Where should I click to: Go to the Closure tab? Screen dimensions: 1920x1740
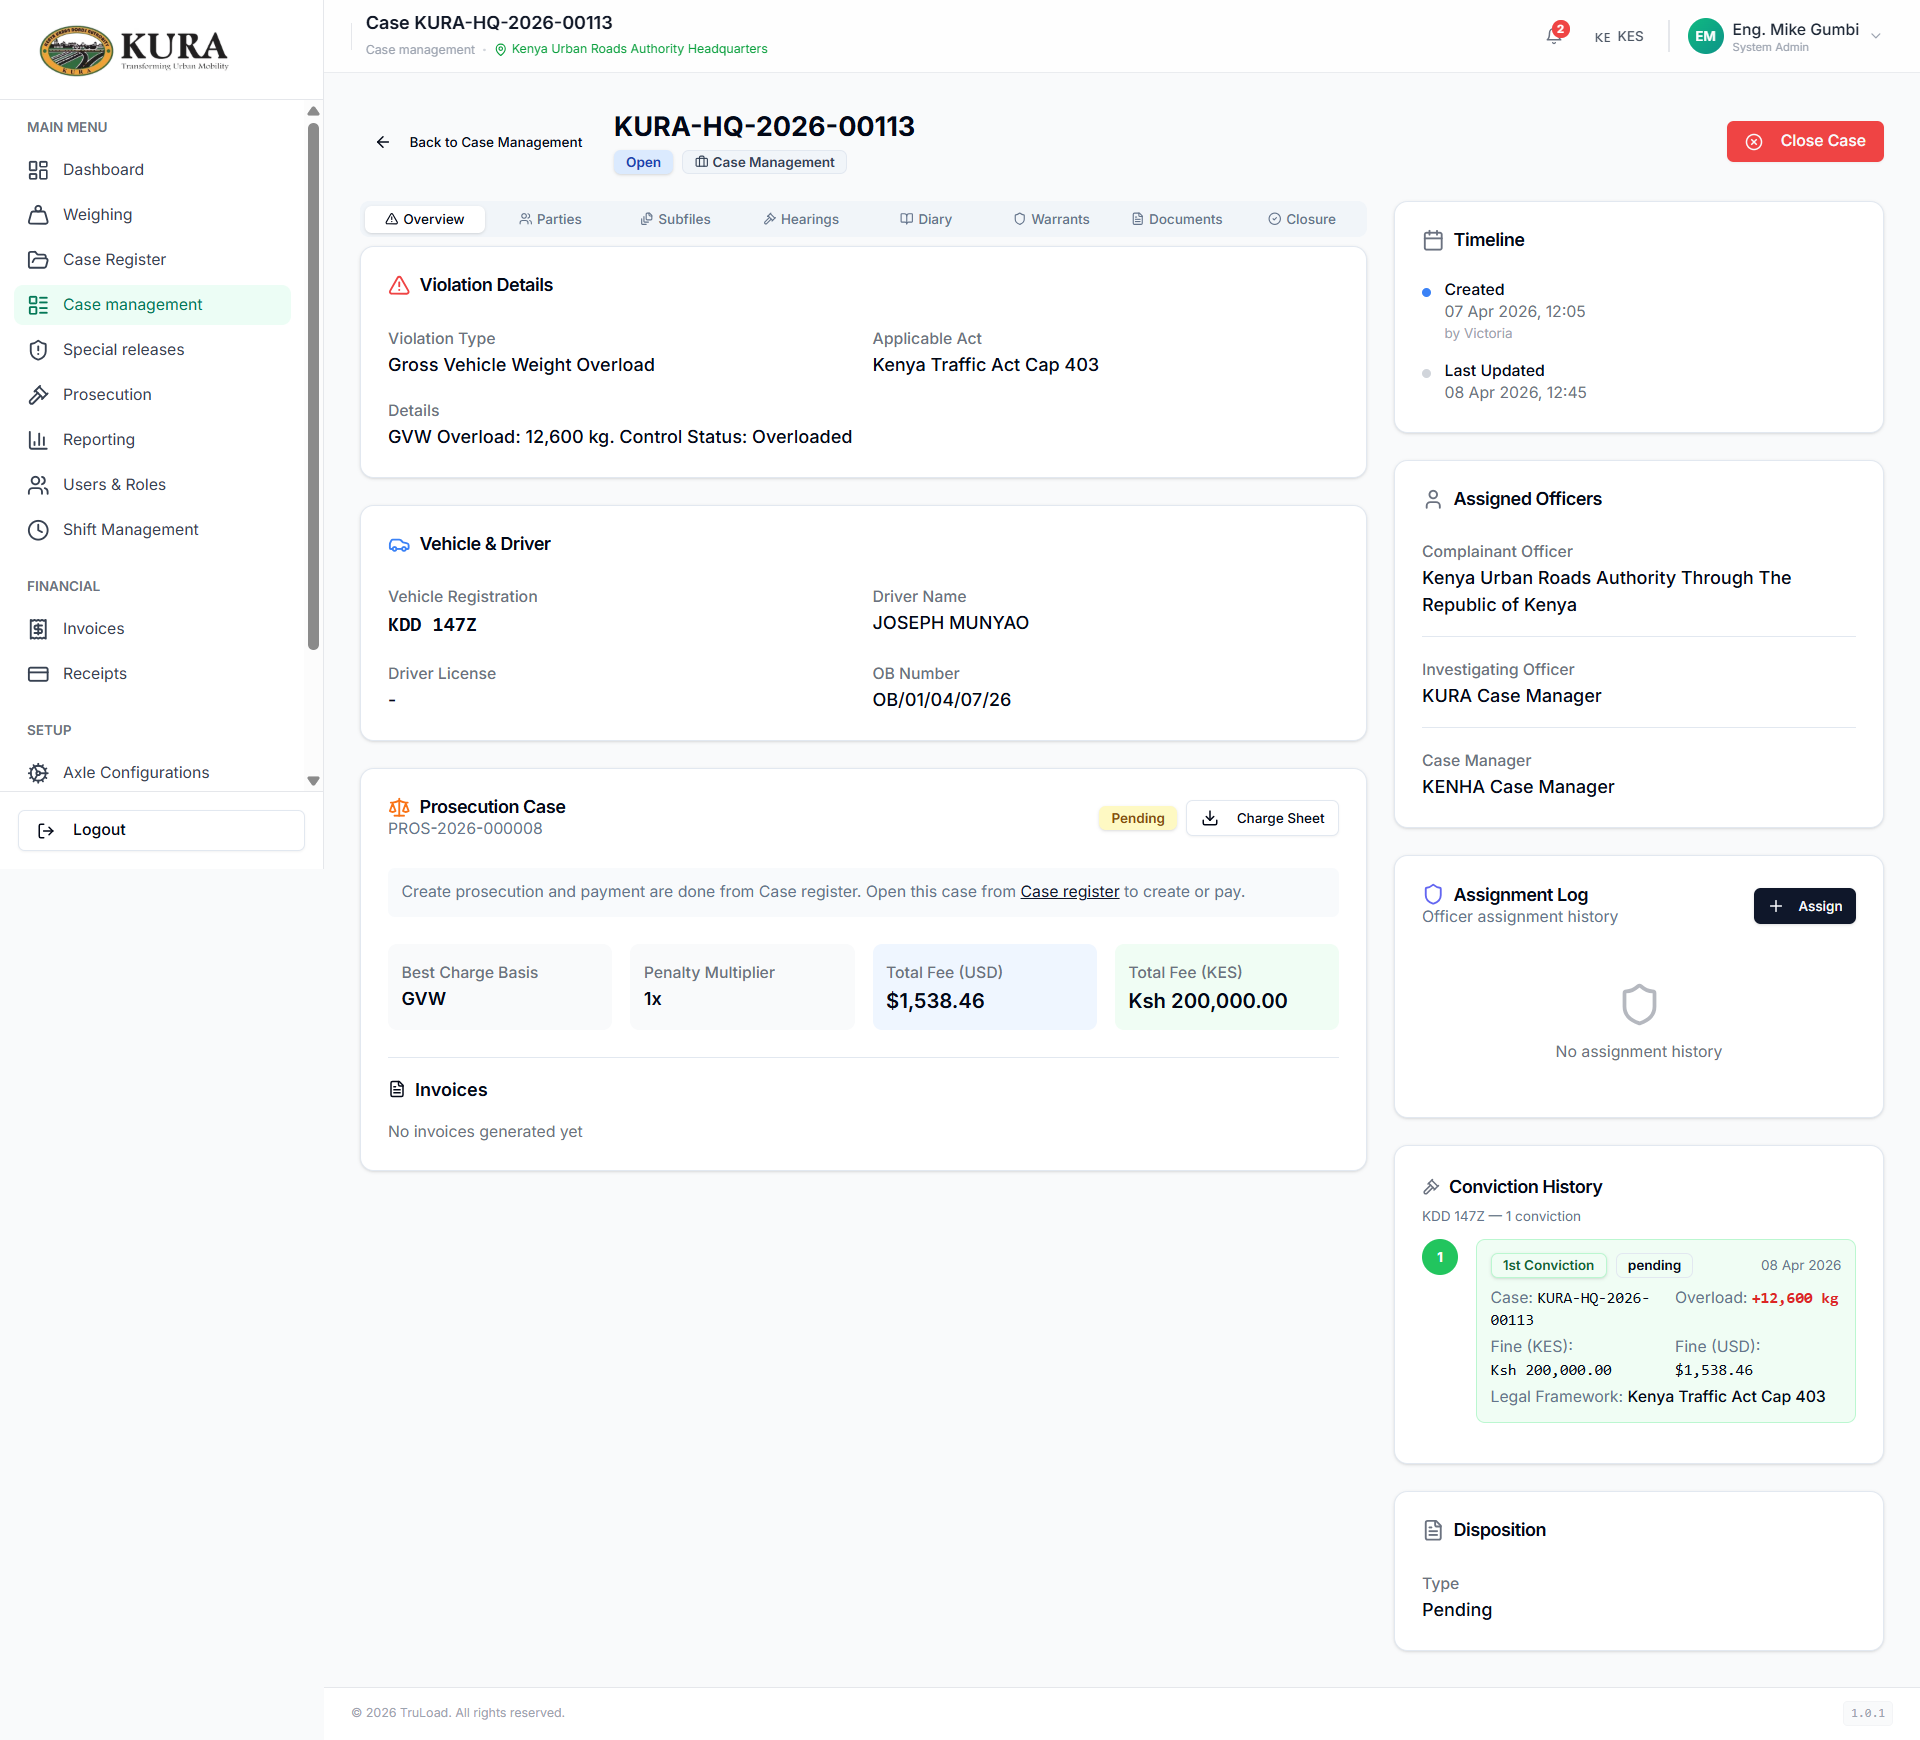pos(1302,220)
